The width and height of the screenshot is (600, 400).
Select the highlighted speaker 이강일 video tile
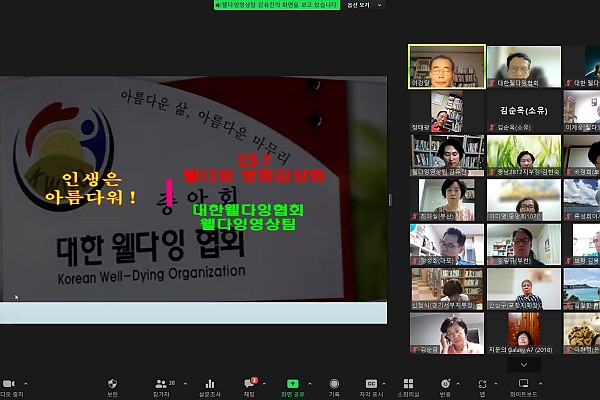pos(447,67)
